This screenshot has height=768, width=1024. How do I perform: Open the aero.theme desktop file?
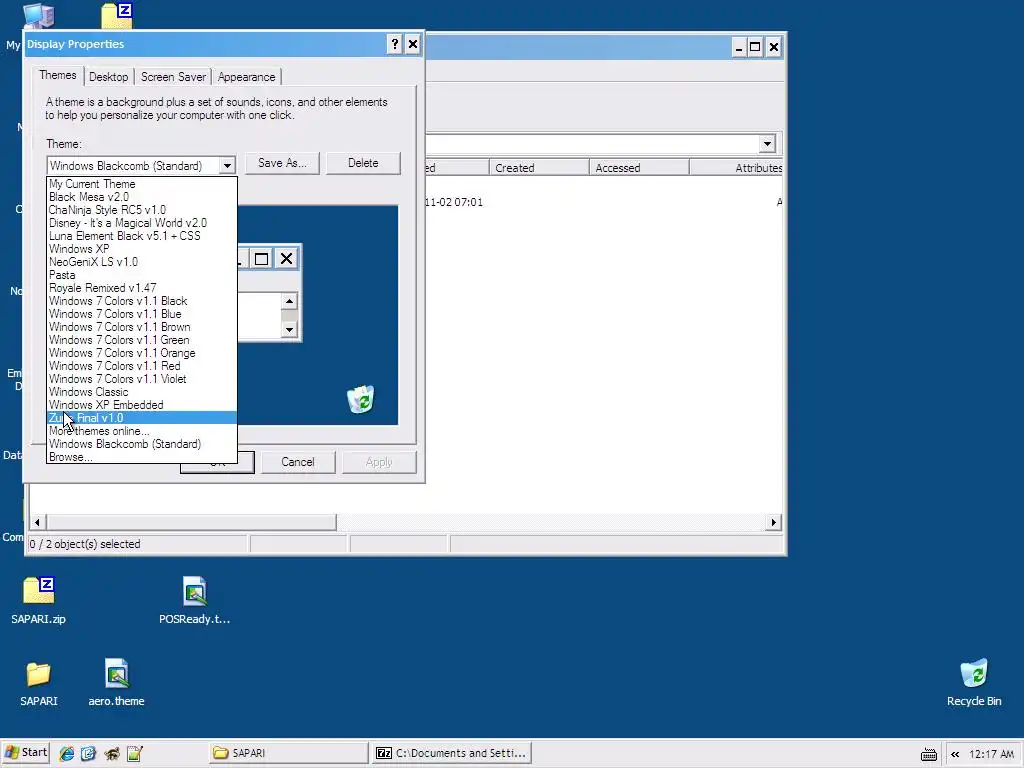click(x=116, y=683)
